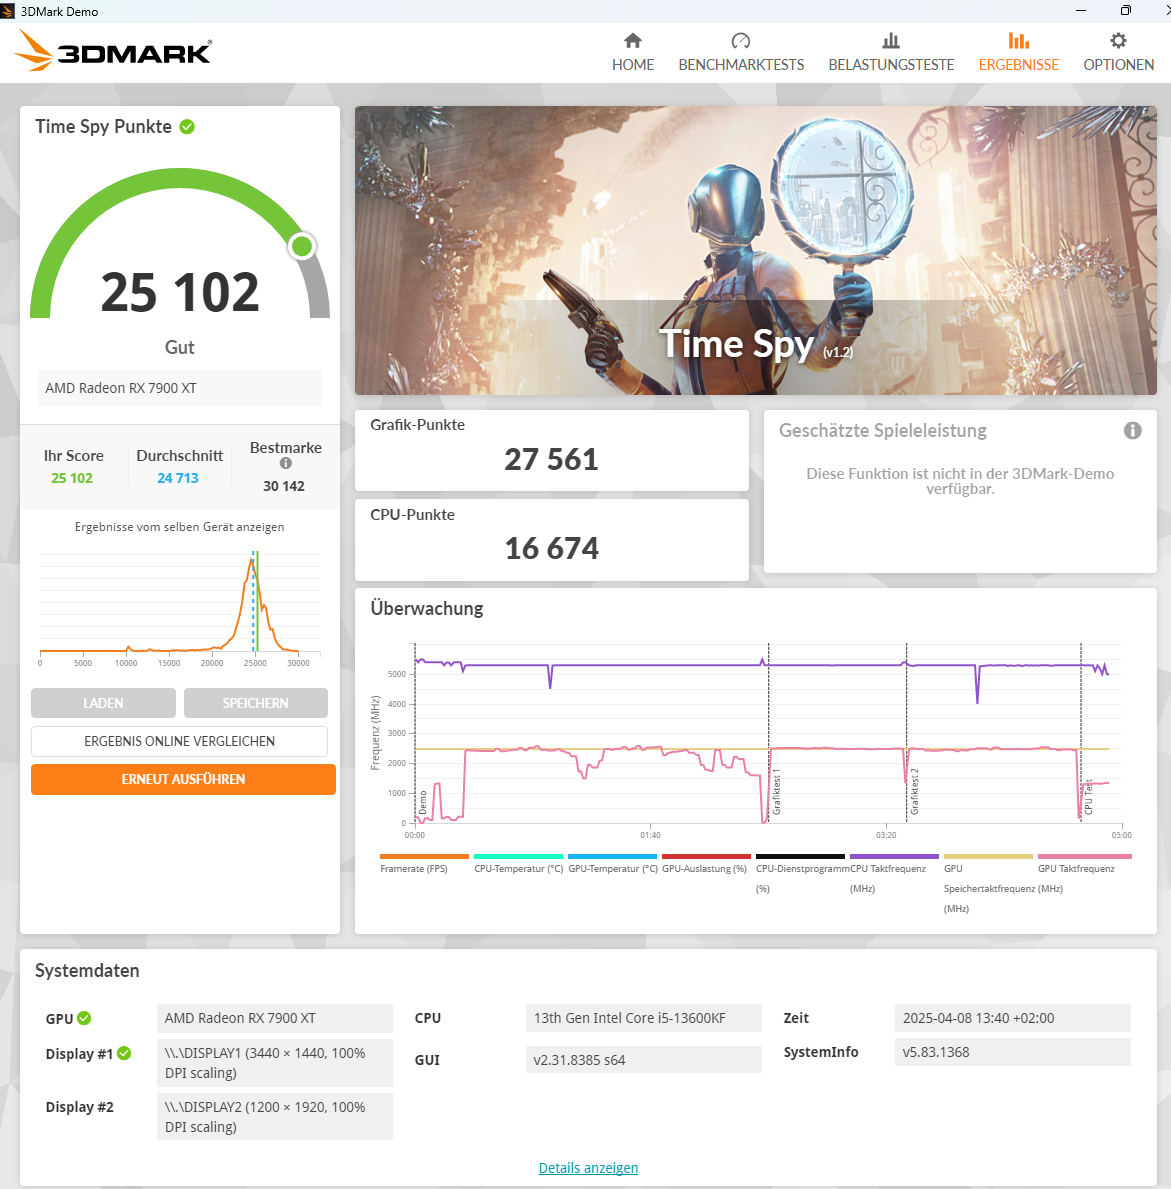The width and height of the screenshot is (1171, 1189).
Task: Toggle CPU-Temperatur teal legend swatch
Action: (x=518, y=857)
